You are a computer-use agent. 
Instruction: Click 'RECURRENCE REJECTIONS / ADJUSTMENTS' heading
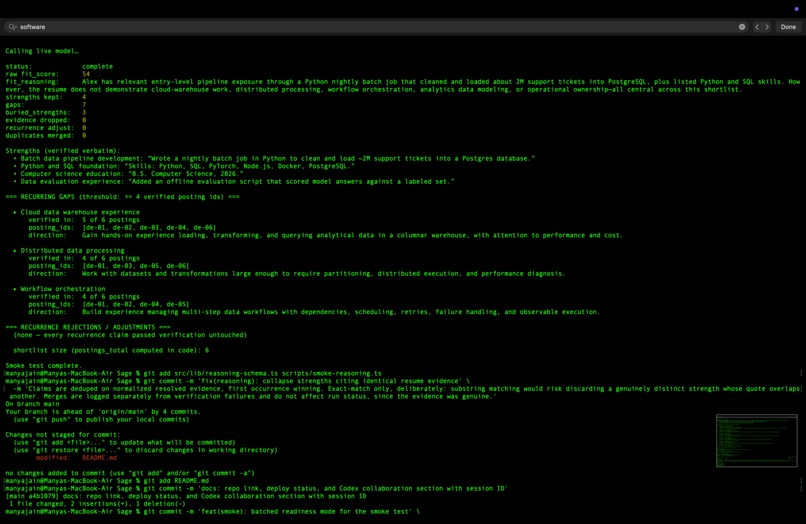tap(87, 327)
